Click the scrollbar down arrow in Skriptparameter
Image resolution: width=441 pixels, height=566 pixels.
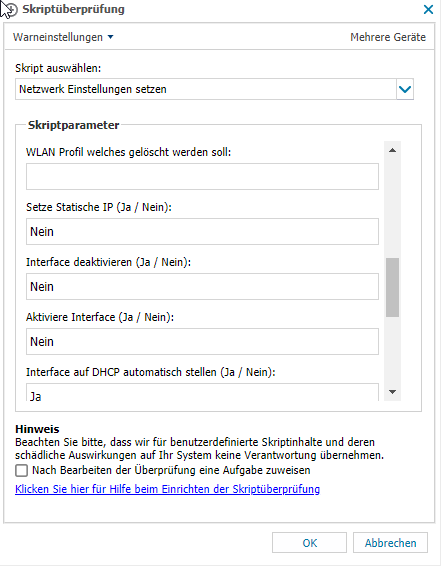(x=393, y=392)
